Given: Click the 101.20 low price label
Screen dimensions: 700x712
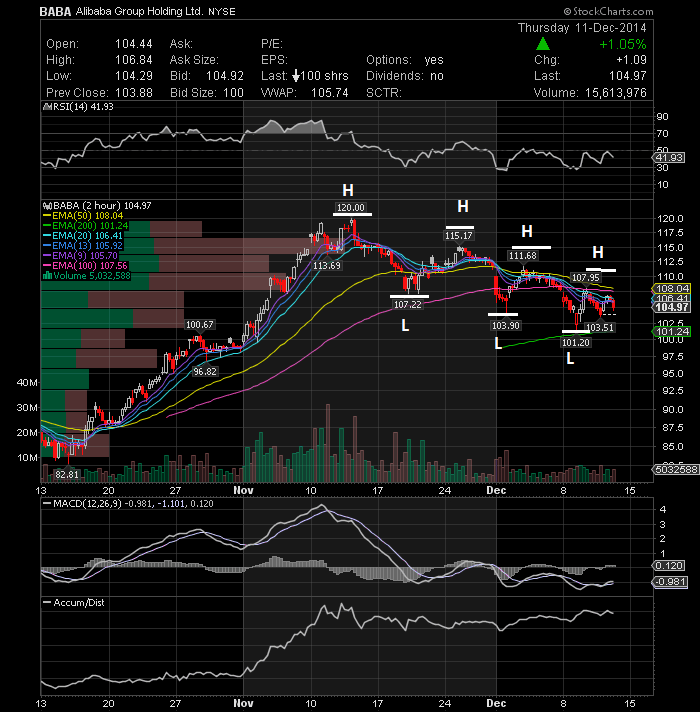Looking at the screenshot, I should (x=576, y=342).
